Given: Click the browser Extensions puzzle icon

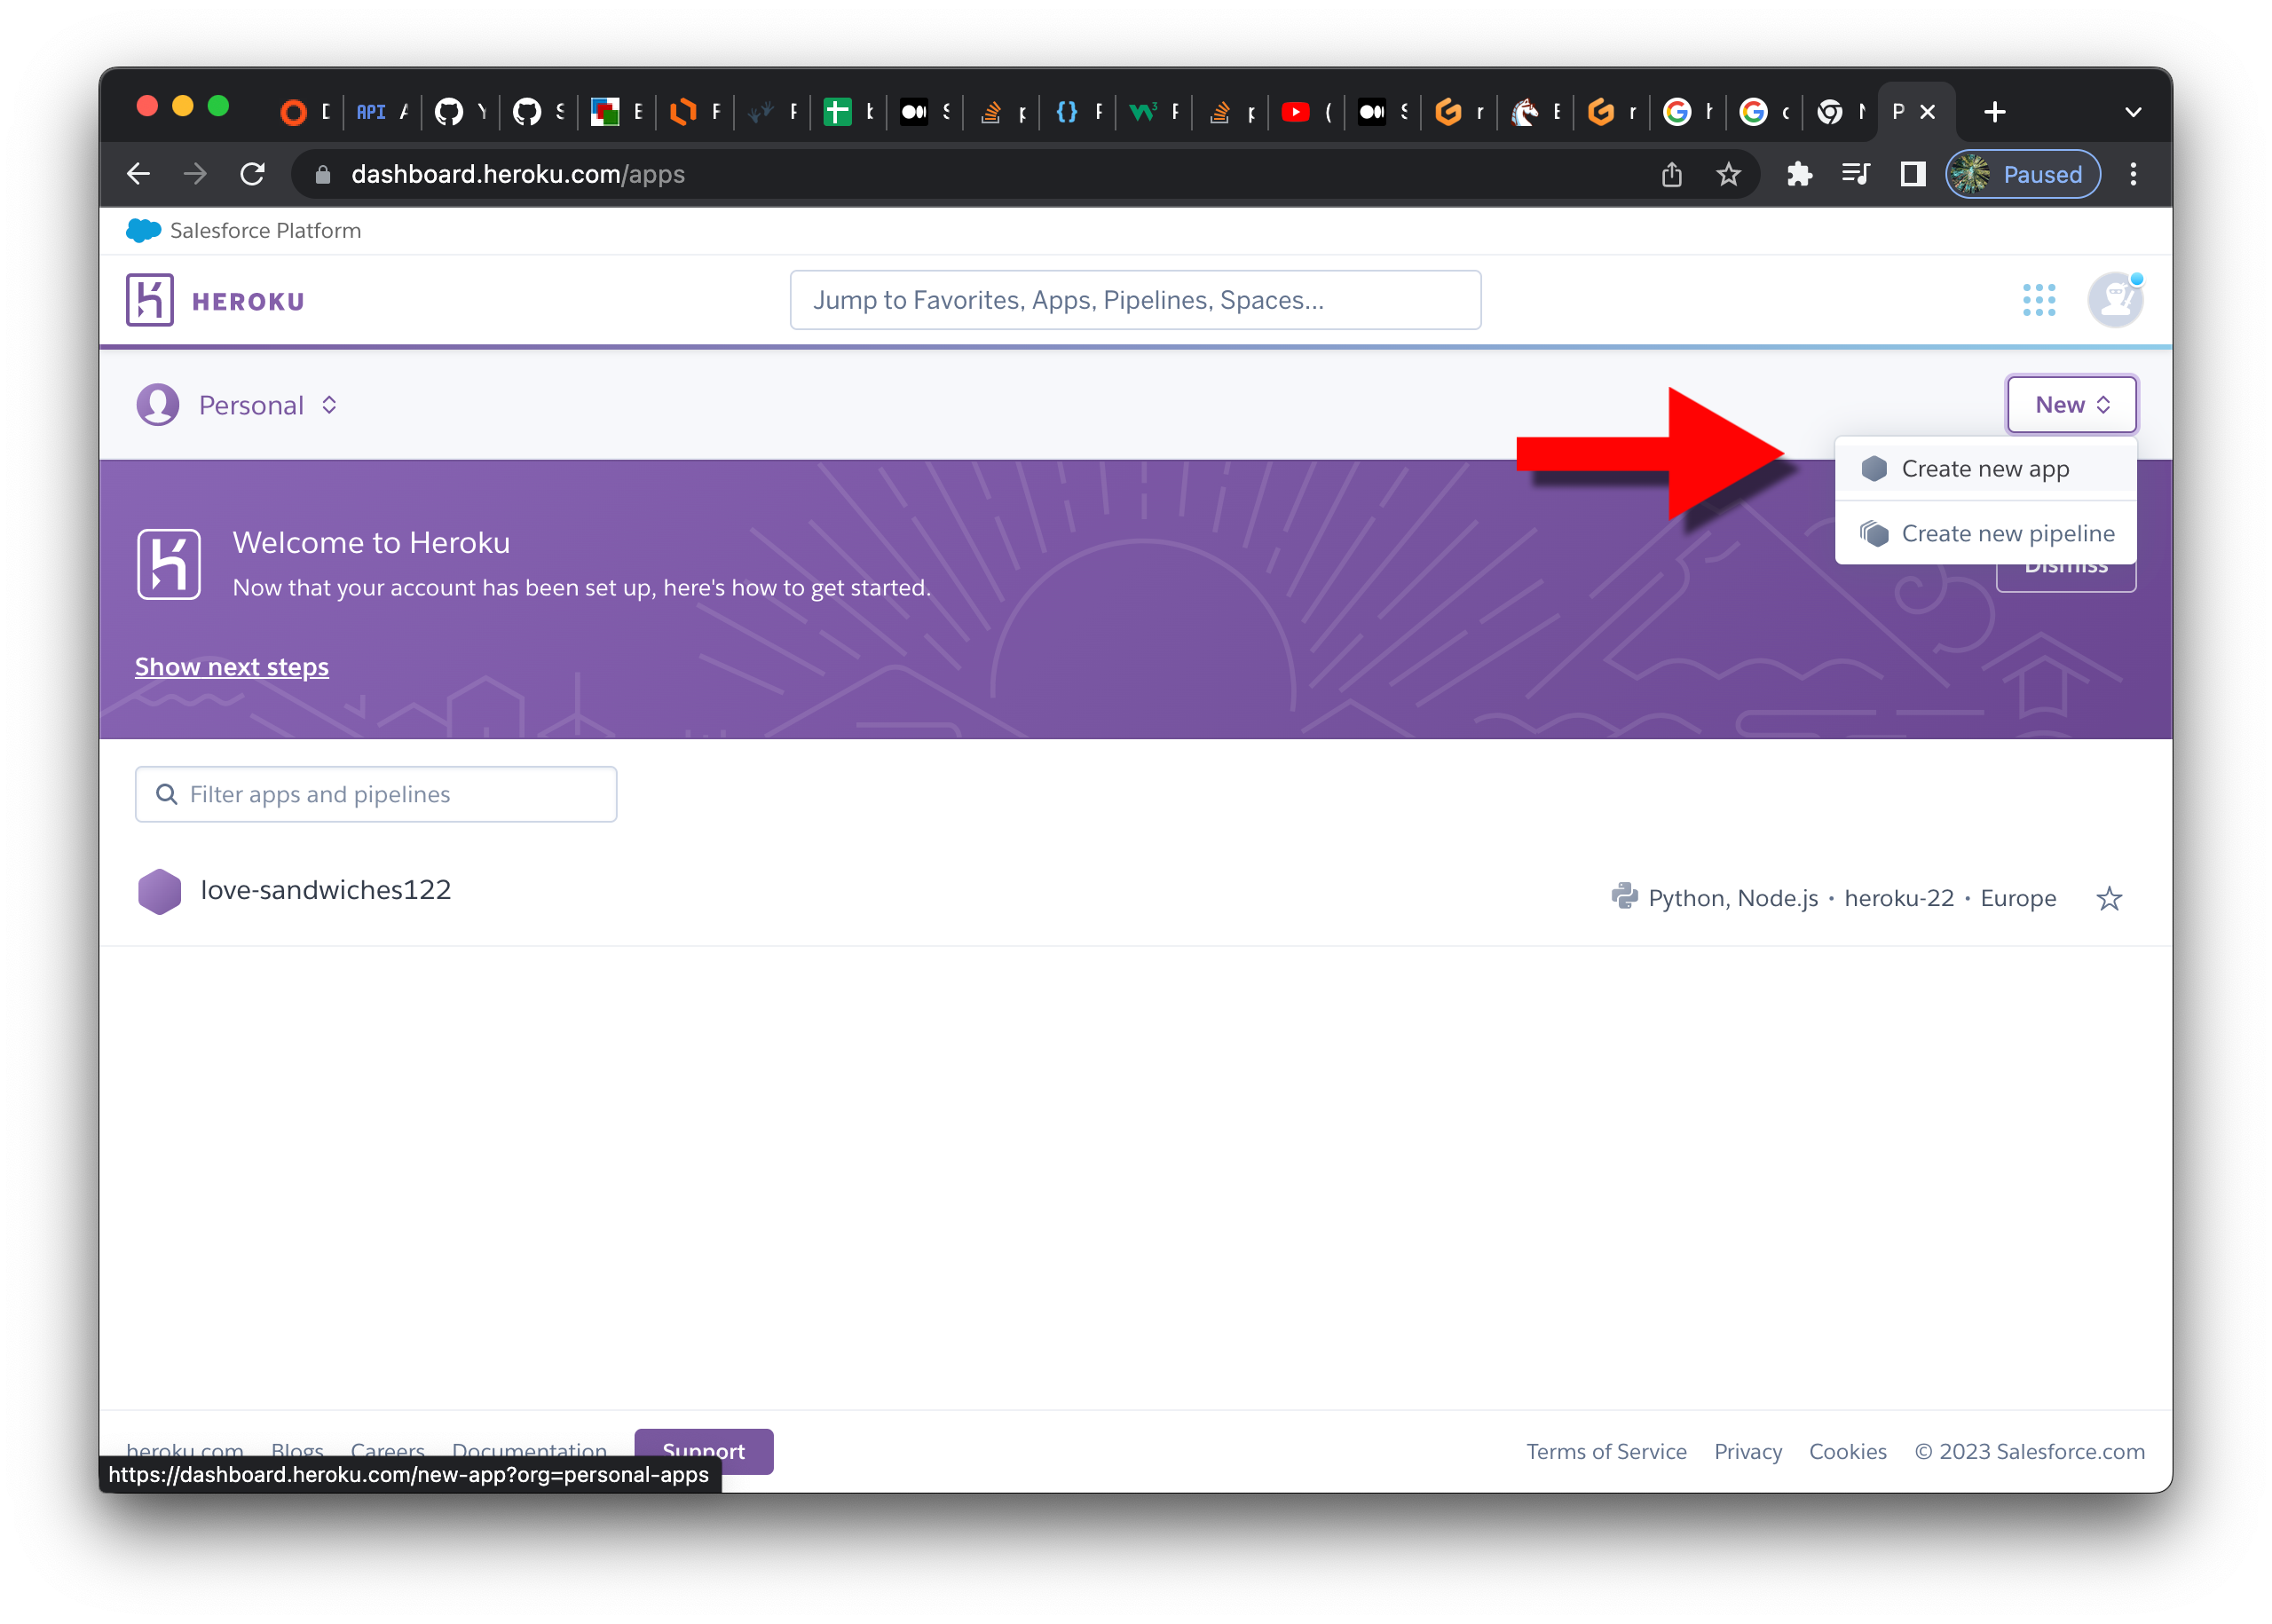Looking at the screenshot, I should [x=1799, y=175].
